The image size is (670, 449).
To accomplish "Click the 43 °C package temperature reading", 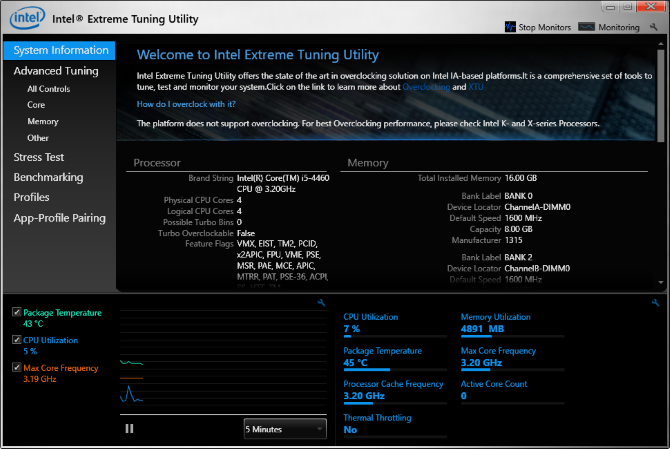I will coord(33,323).
